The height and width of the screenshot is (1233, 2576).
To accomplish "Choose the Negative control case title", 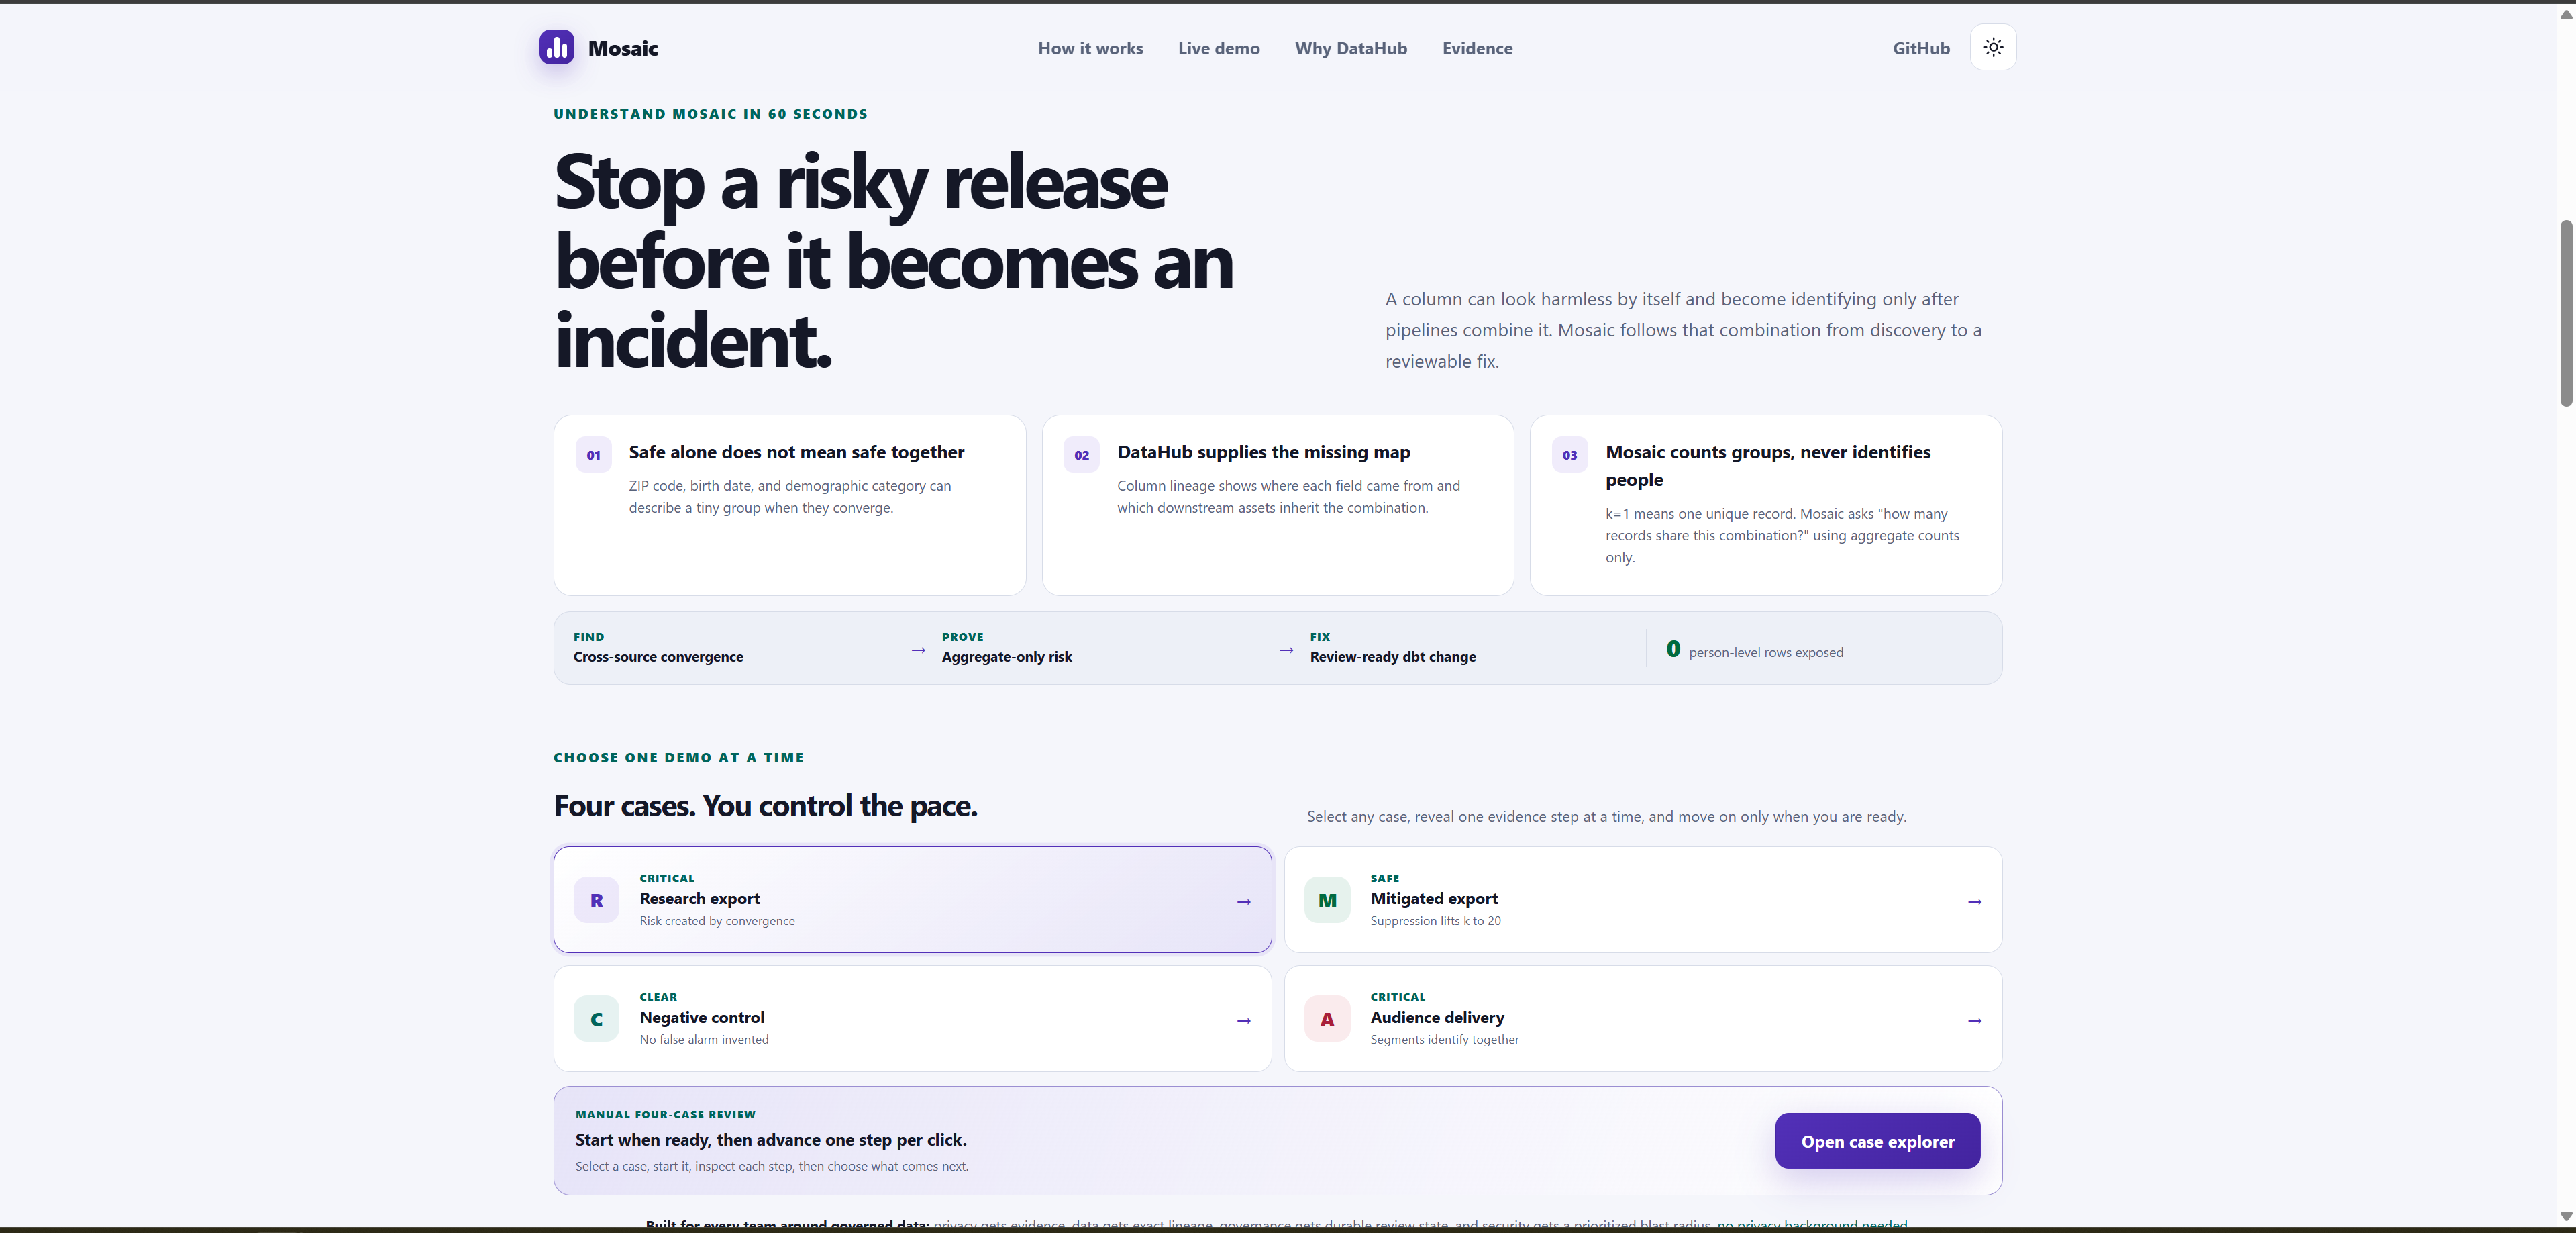I will click(x=701, y=1017).
